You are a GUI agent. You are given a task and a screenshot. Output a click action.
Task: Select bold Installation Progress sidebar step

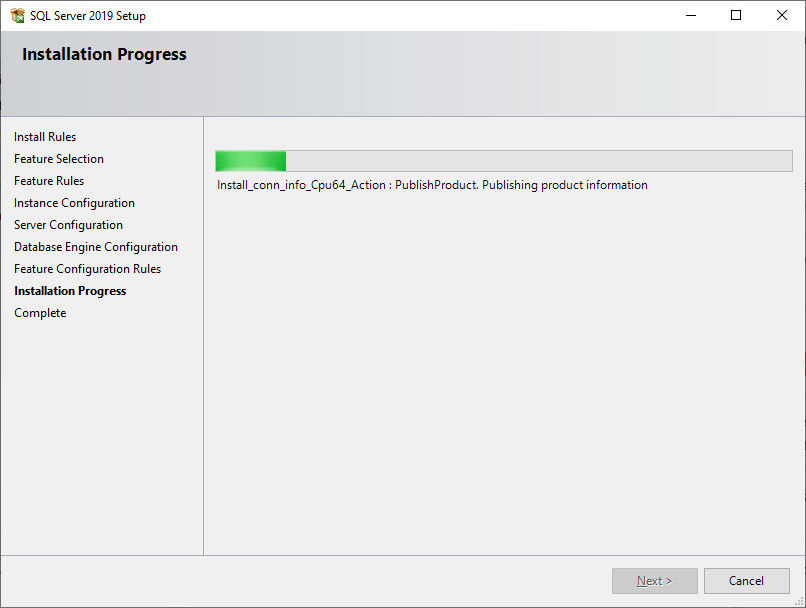[x=70, y=291]
